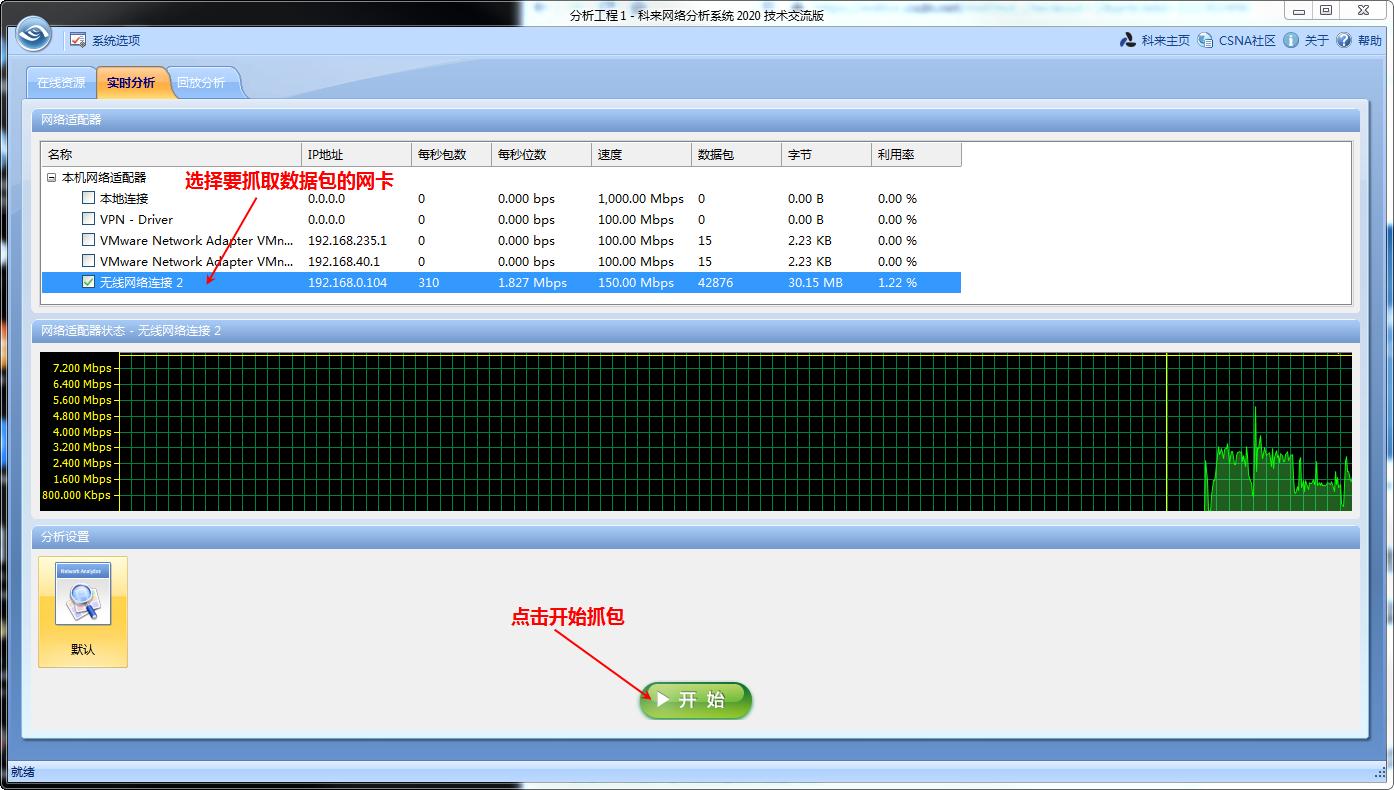The image size is (1394, 790).
Task: Select the 默认 analysis profile icon
Action: [x=83, y=611]
